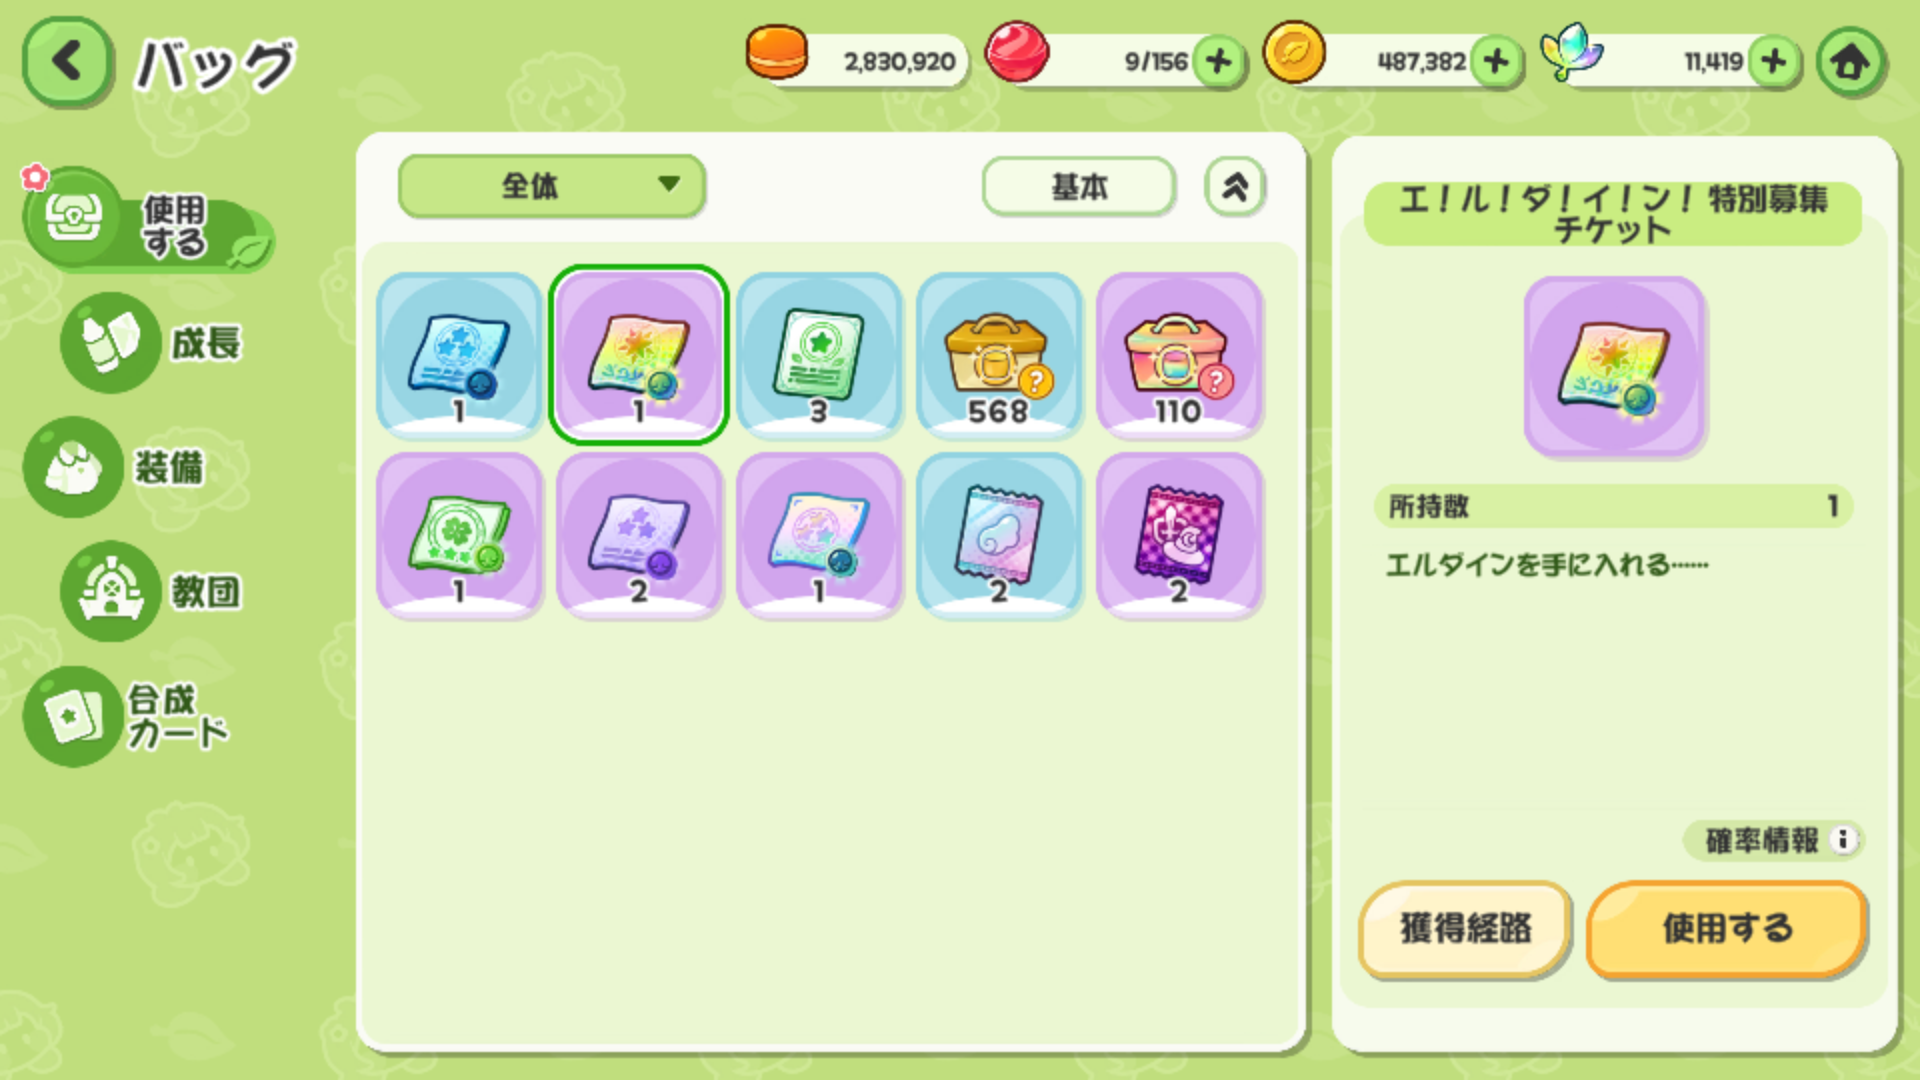Click the 使用する button
The height and width of the screenshot is (1080, 1920).
pos(1727,929)
